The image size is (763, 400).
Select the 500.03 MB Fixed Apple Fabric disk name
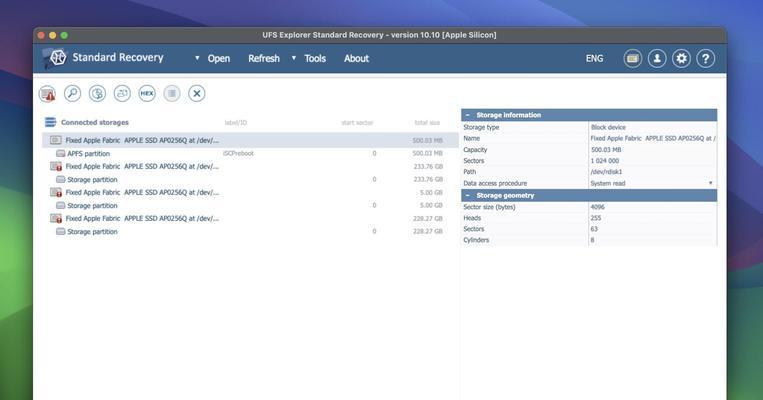142,140
